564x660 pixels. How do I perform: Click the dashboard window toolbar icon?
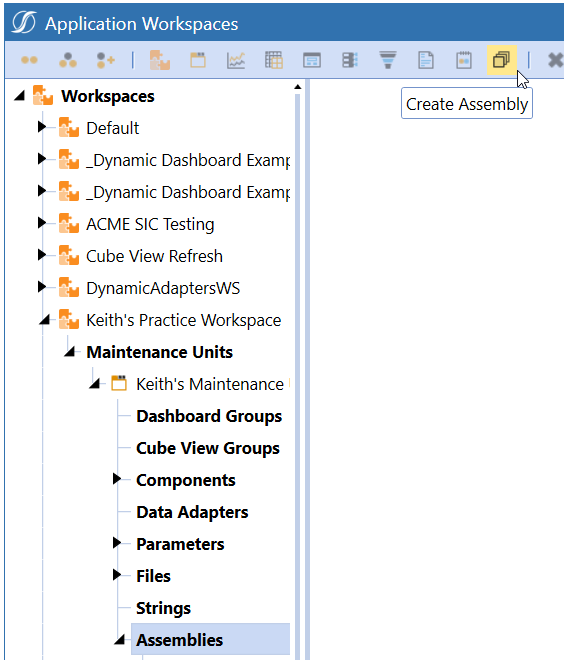[312, 60]
